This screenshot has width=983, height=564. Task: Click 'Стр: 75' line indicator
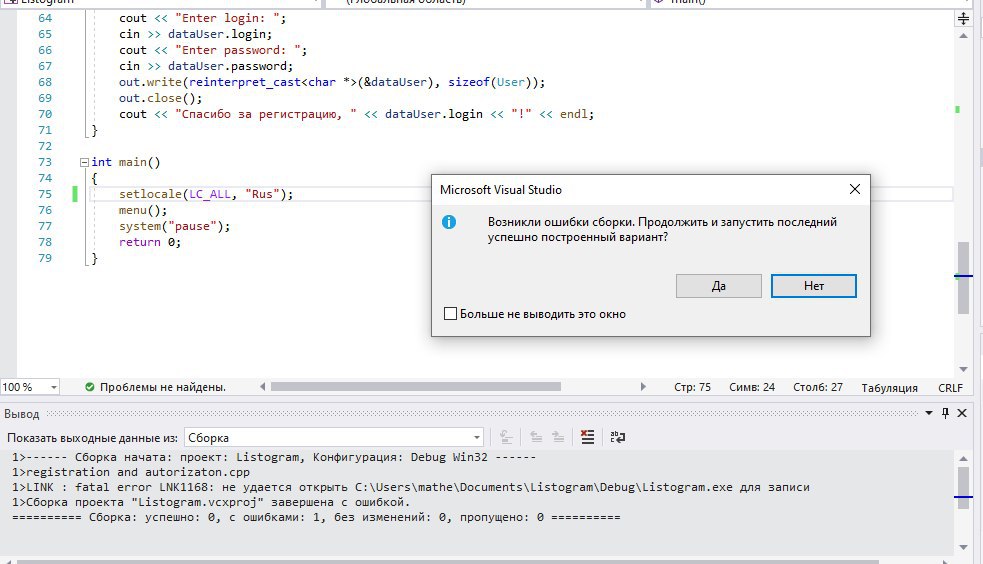click(x=692, y=387)
